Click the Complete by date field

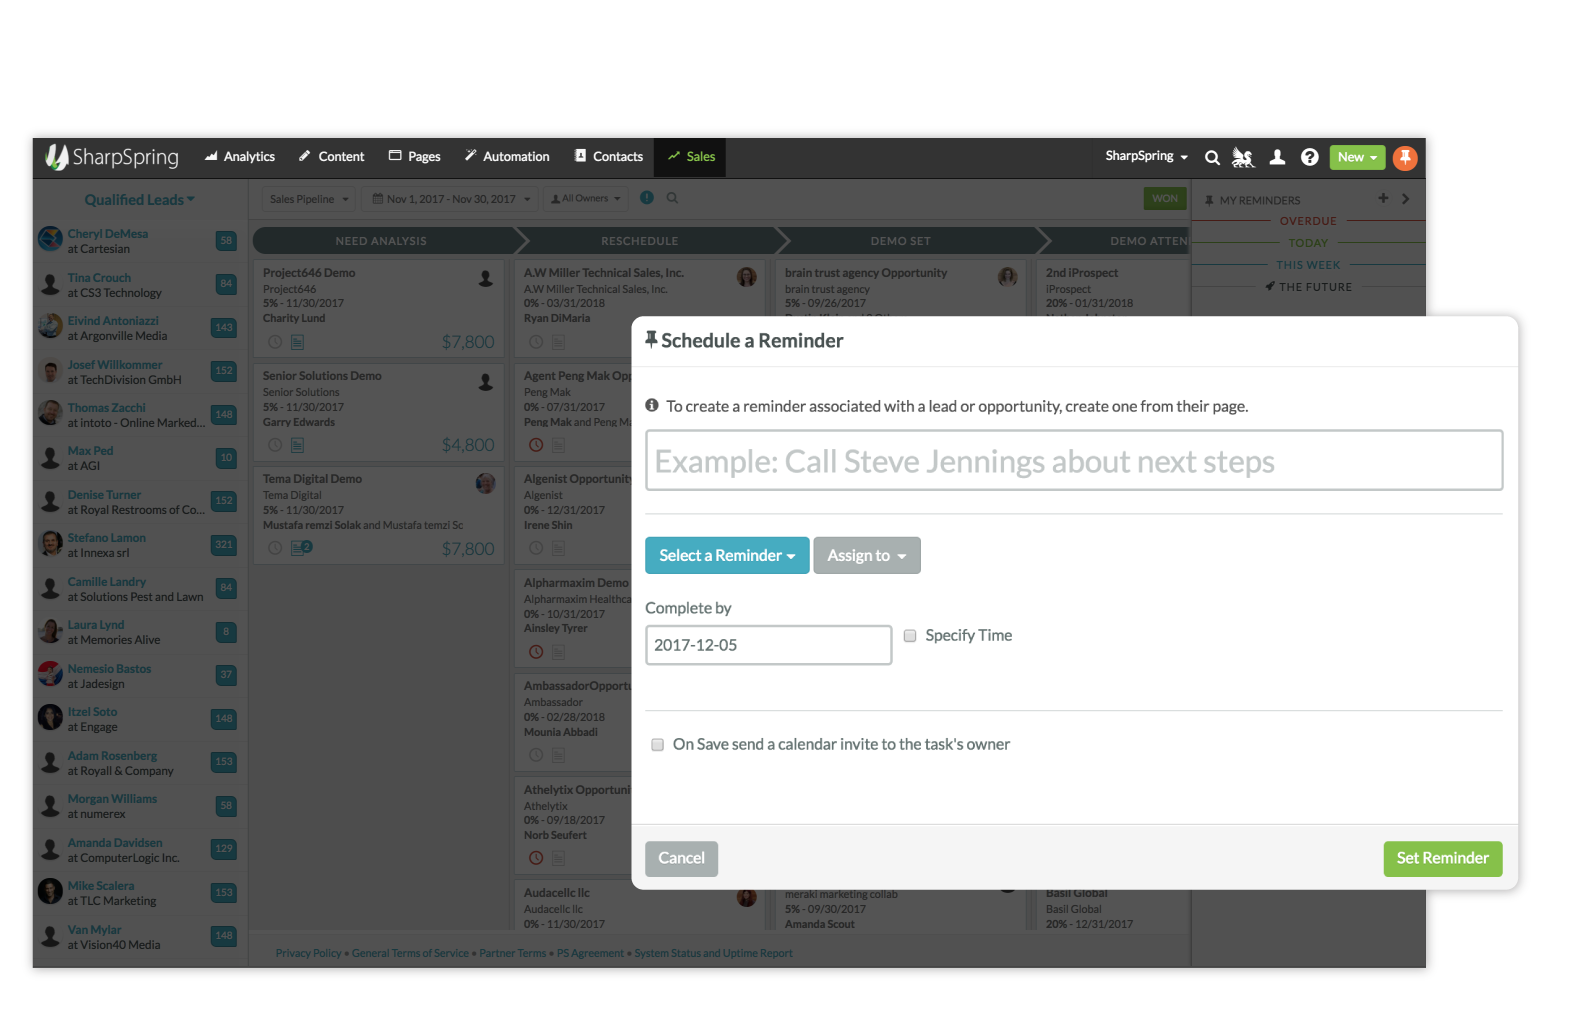[768, 646]
